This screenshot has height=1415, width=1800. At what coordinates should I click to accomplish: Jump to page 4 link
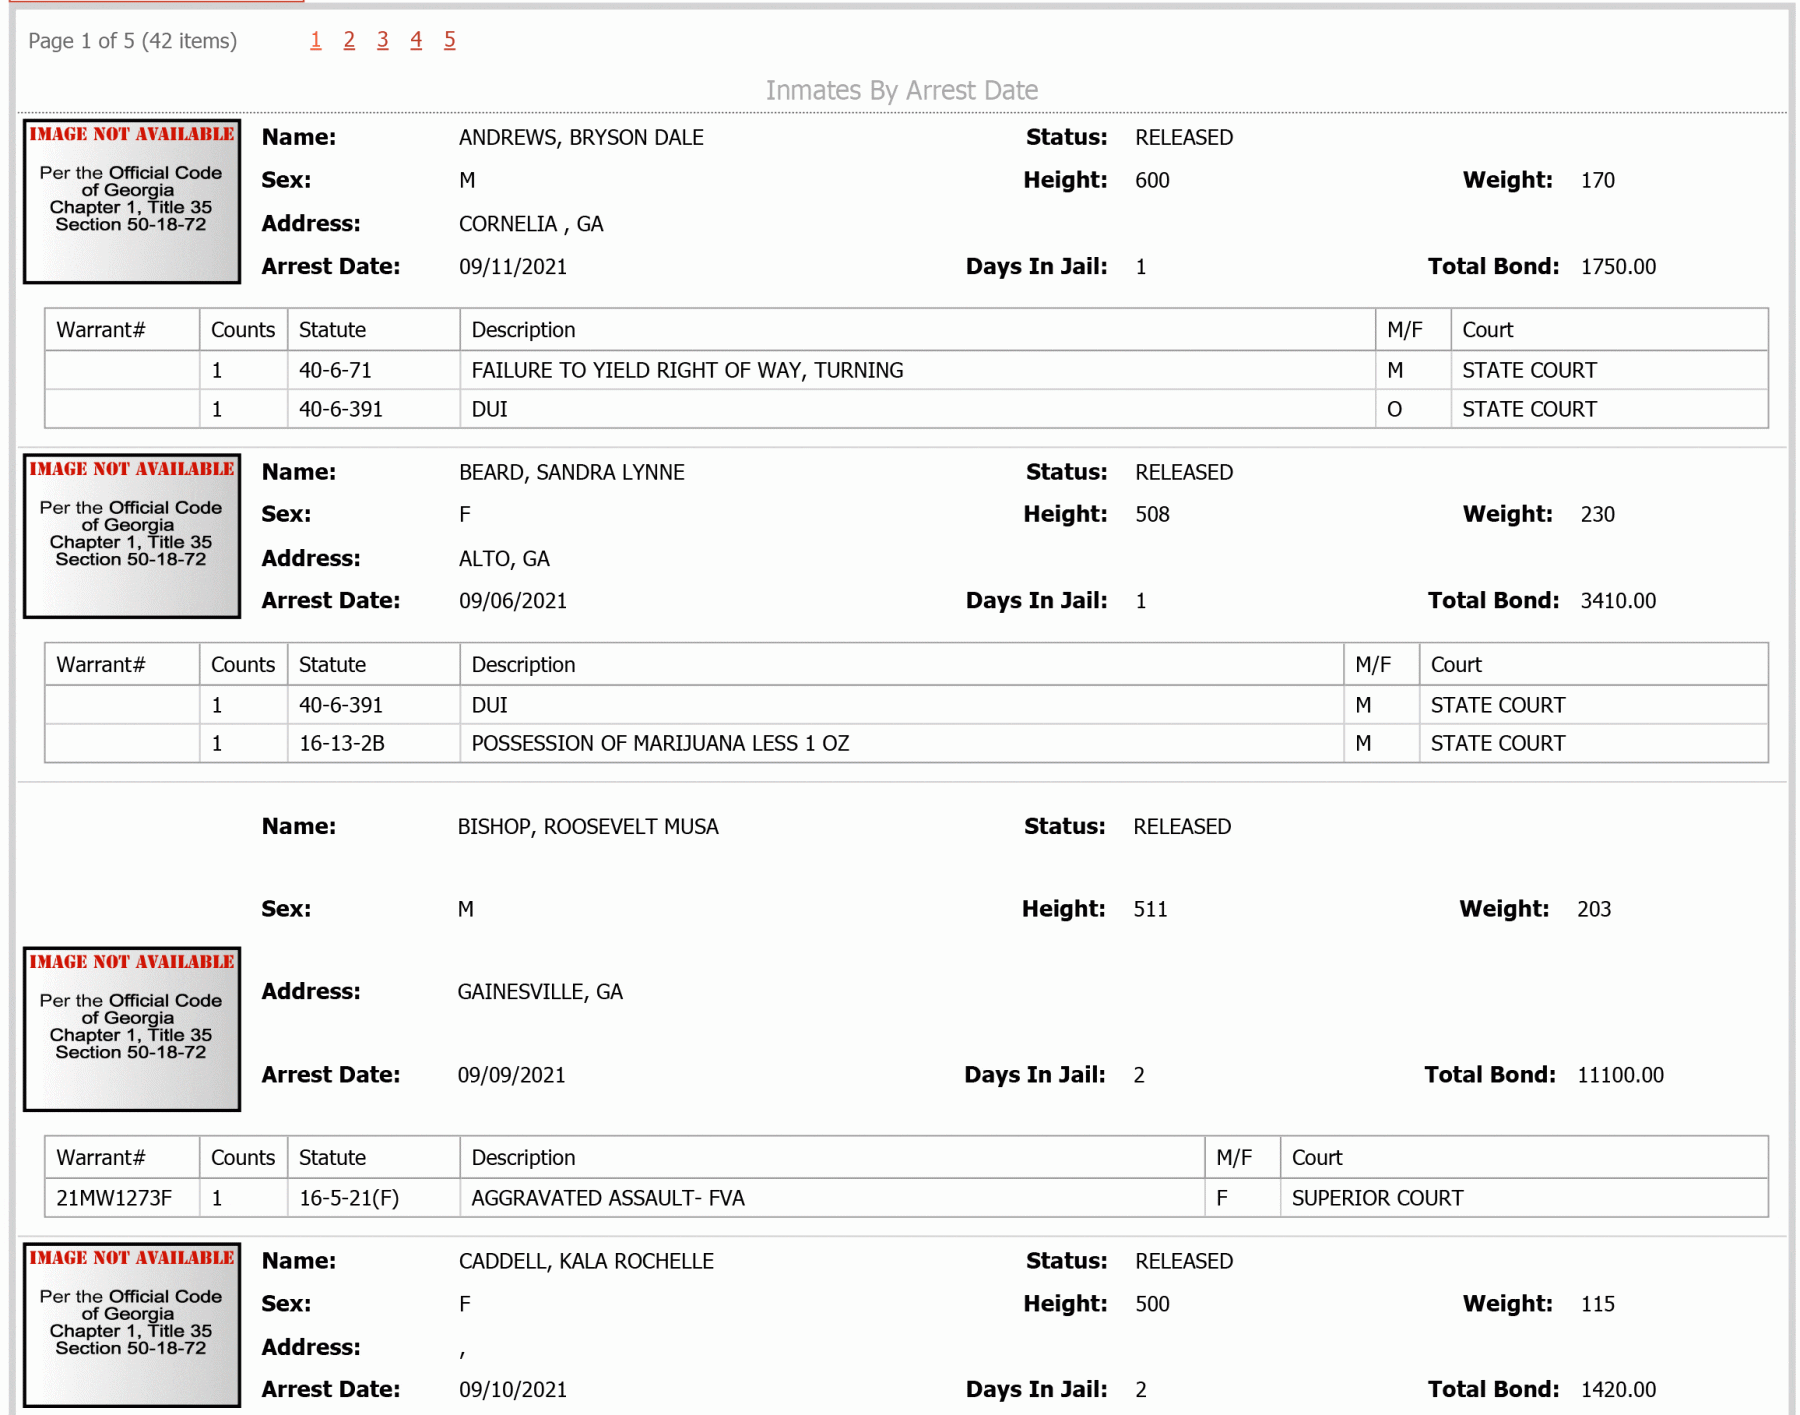416,40
